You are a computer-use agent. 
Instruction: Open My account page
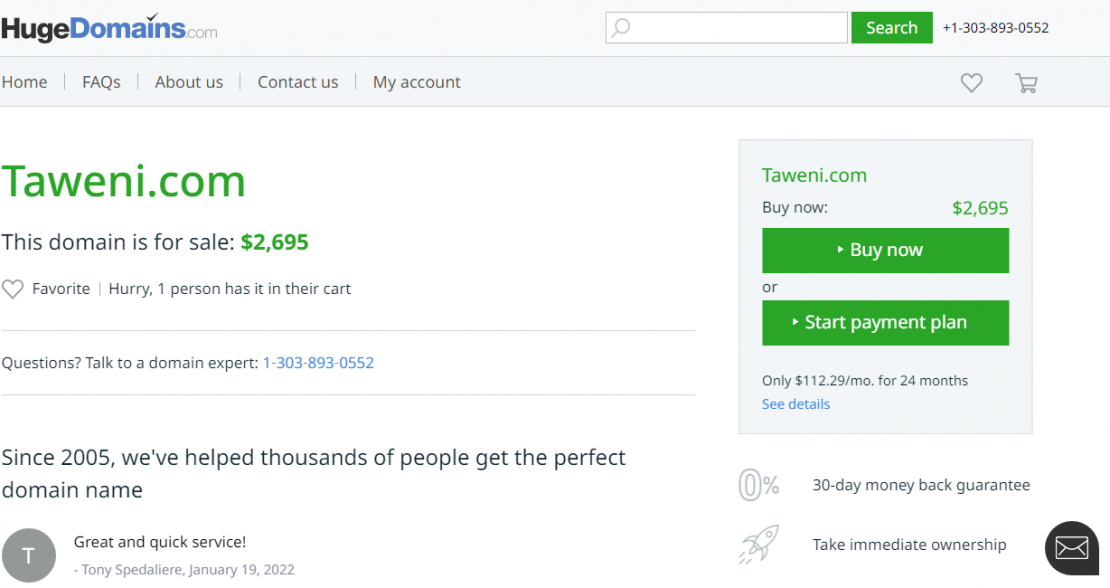(x=417, y=82)
